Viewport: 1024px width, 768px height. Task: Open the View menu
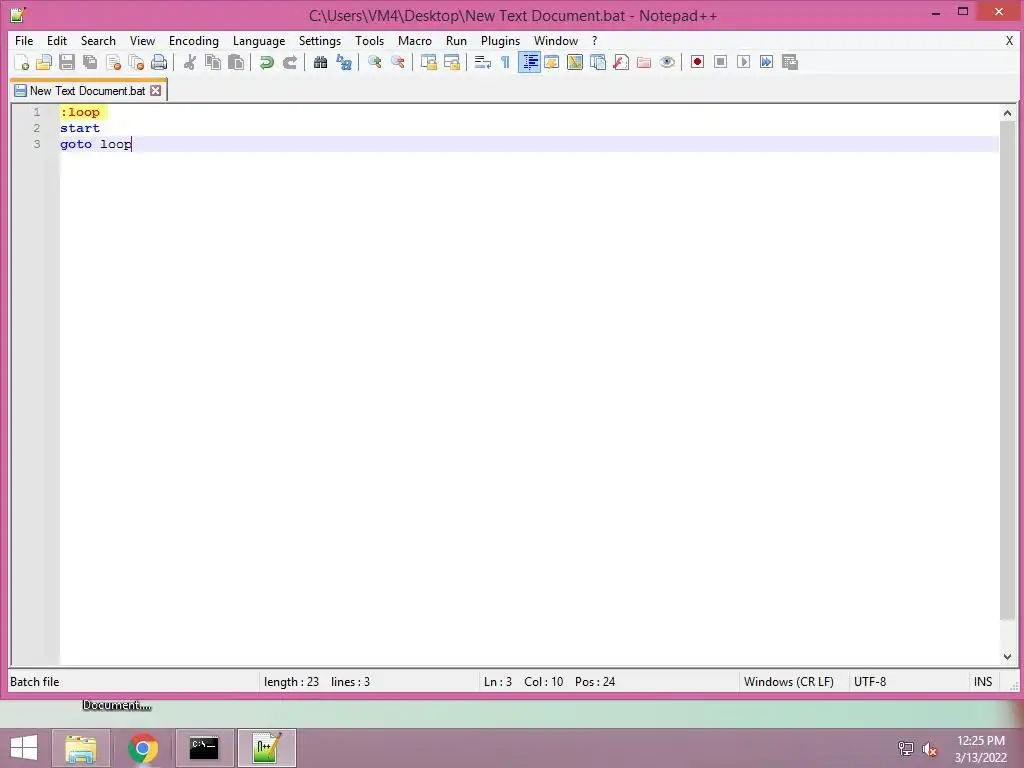[x=142, y=40]
